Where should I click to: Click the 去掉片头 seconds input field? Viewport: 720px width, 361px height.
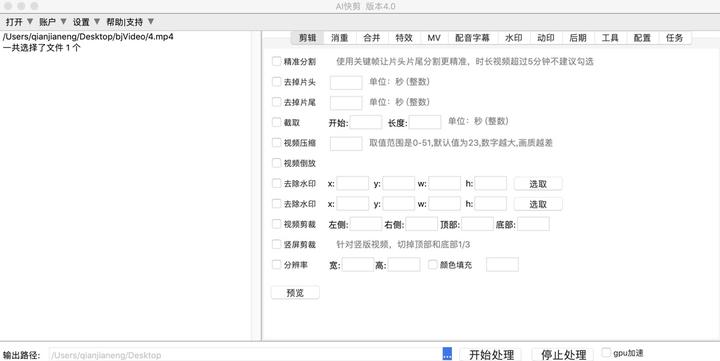point(346,82)
